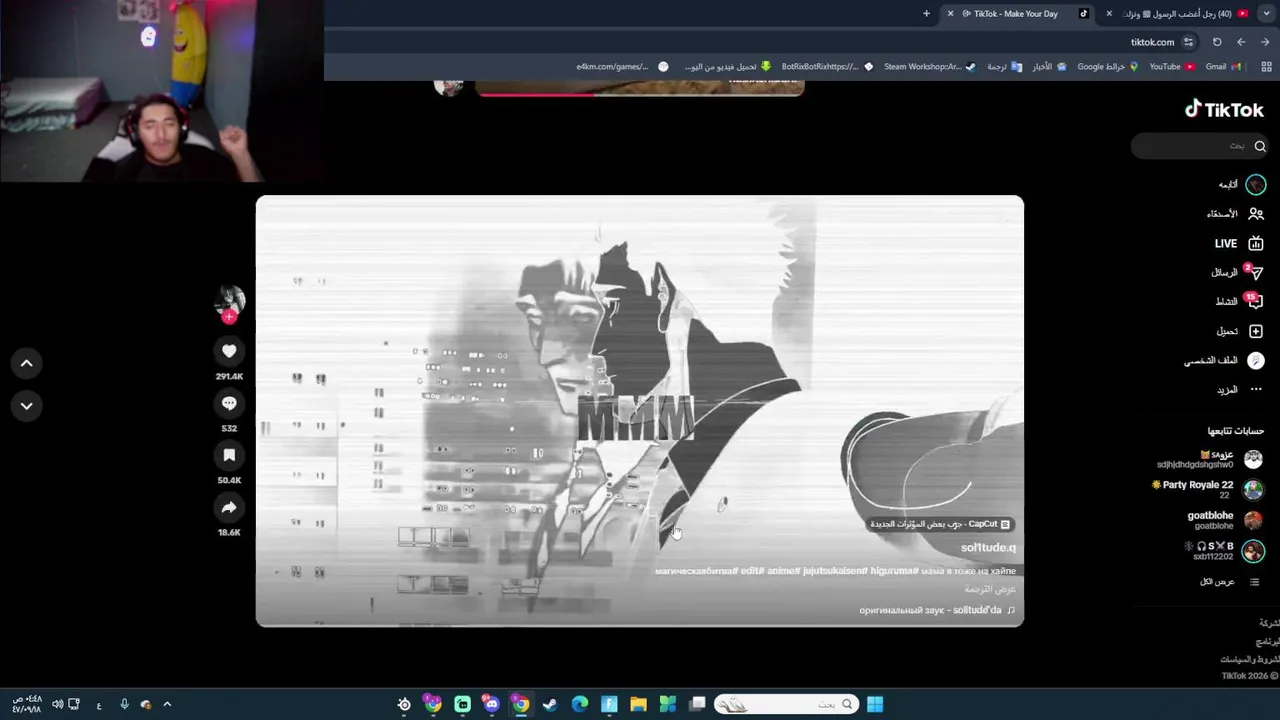
Task: Open the goatblohe followed account
Action: point(1225,520)
